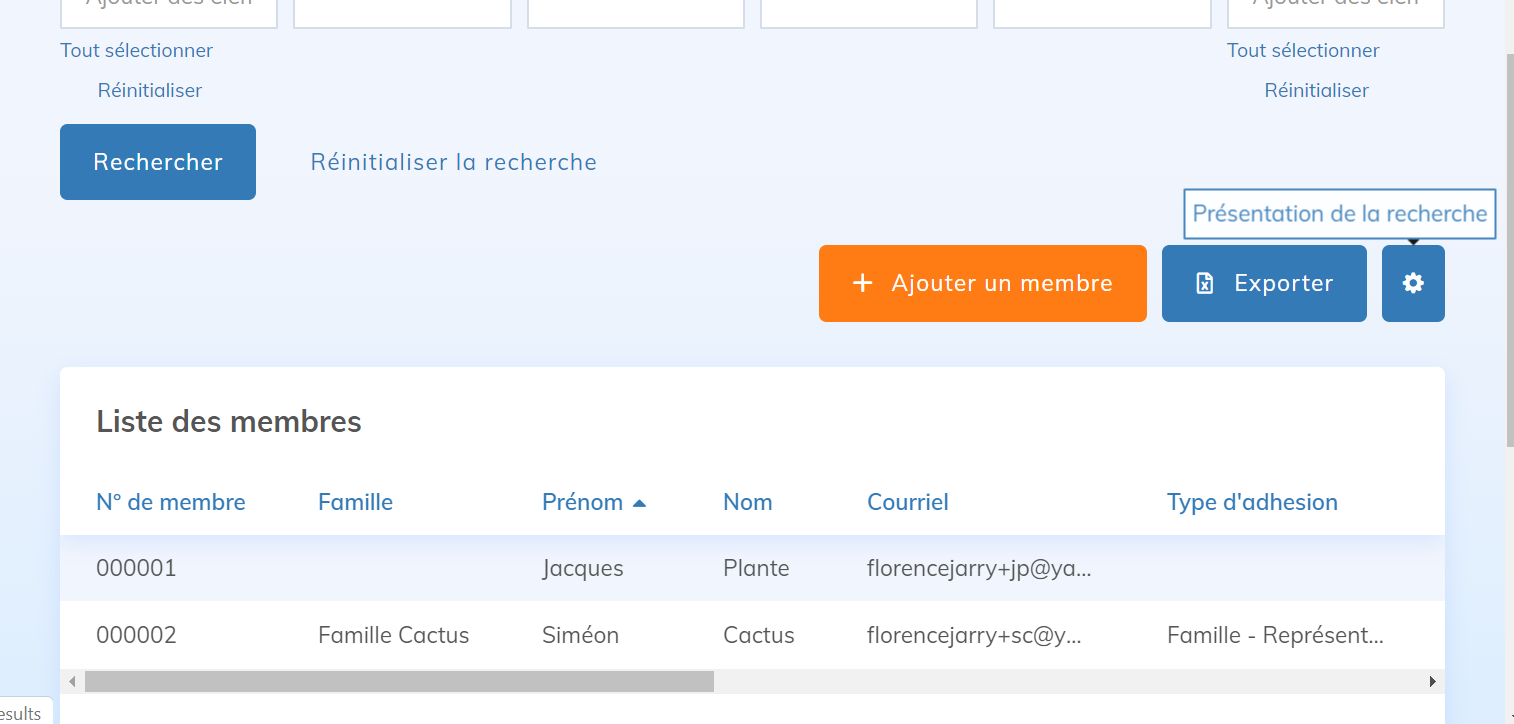
Task: Click the Excel icon on Exporter
Action: tap(1205, 284)
